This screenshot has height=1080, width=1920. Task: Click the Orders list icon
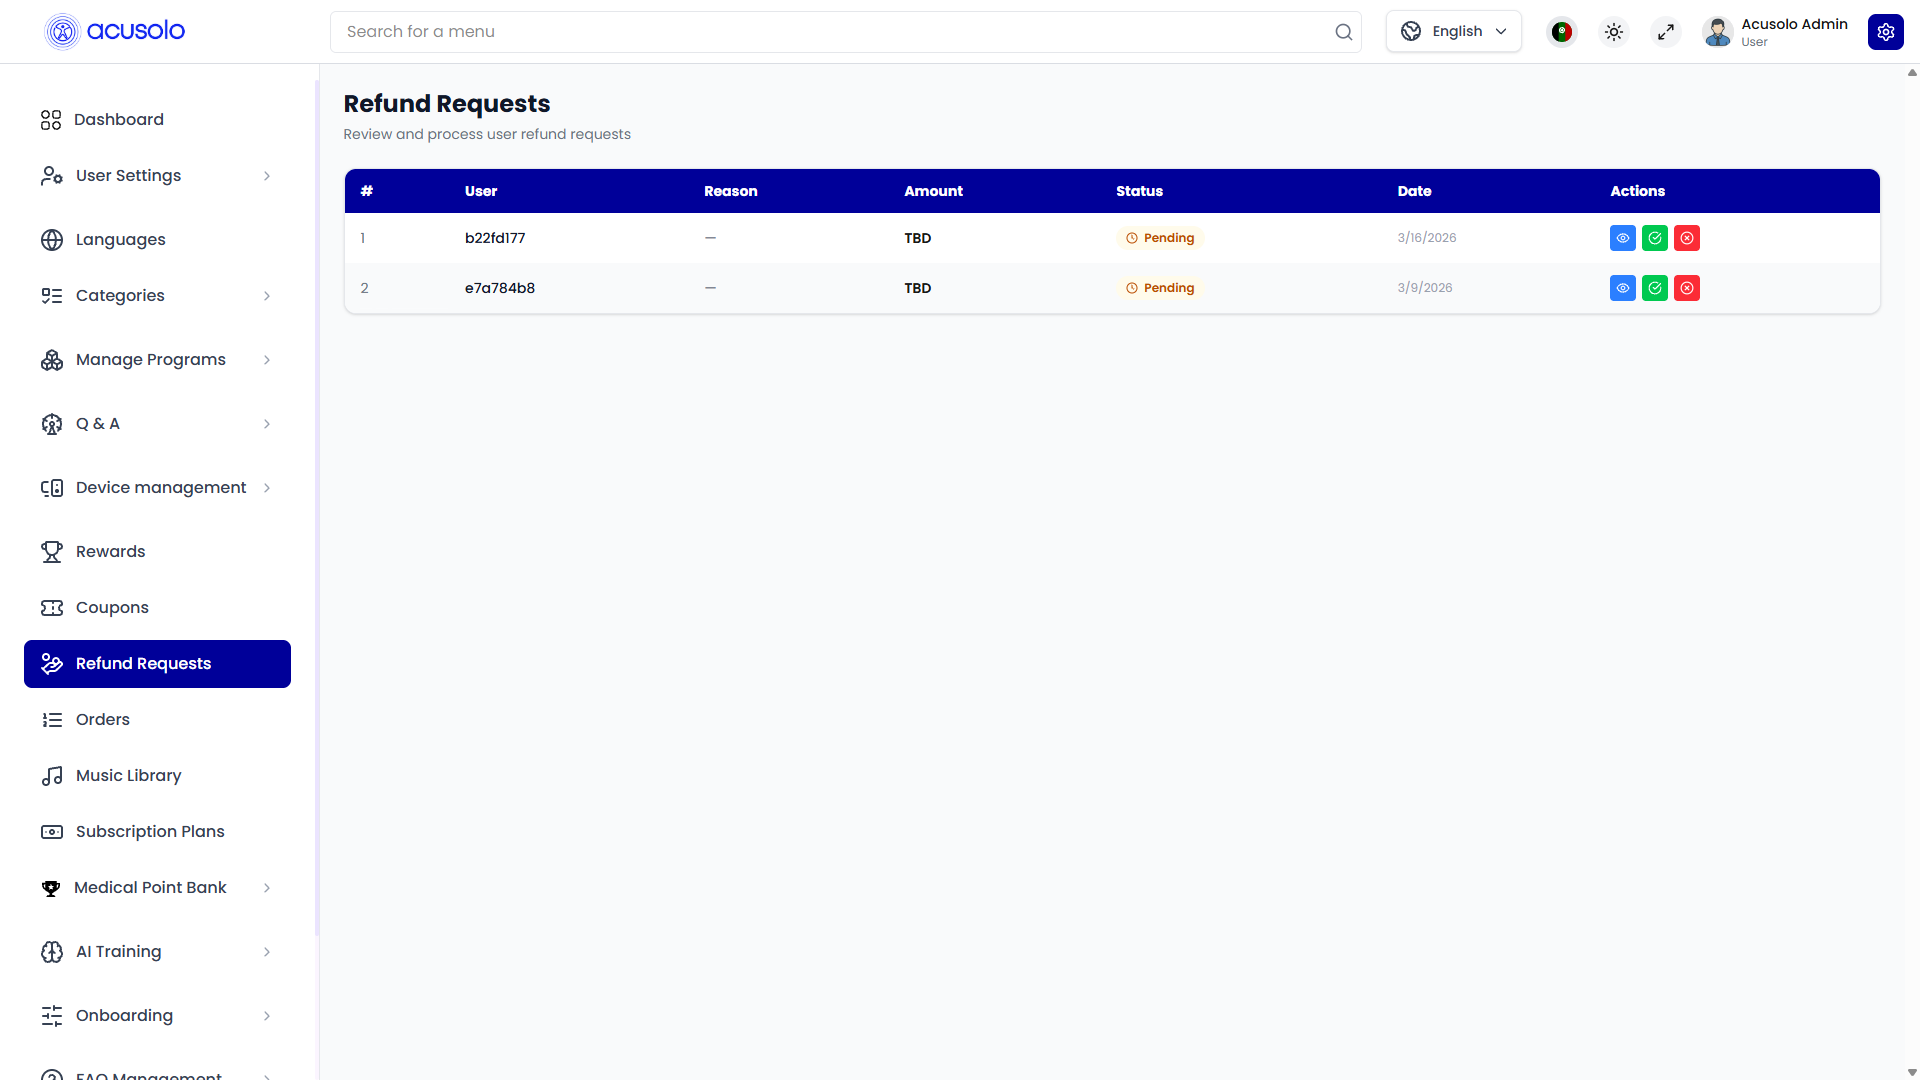(x=52, y=720)
